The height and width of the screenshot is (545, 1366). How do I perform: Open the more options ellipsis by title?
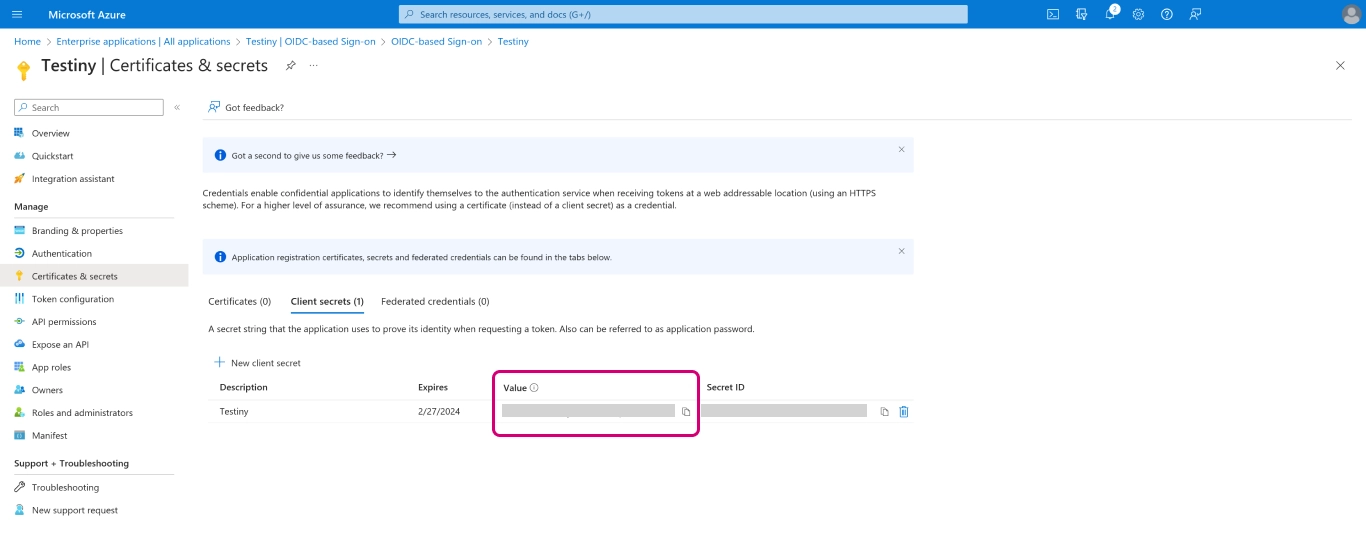click(x=314, y=65)
